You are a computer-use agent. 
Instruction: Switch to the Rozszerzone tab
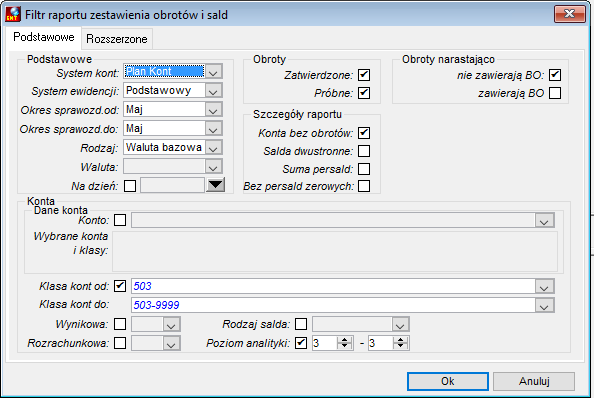tap(117, 39)
